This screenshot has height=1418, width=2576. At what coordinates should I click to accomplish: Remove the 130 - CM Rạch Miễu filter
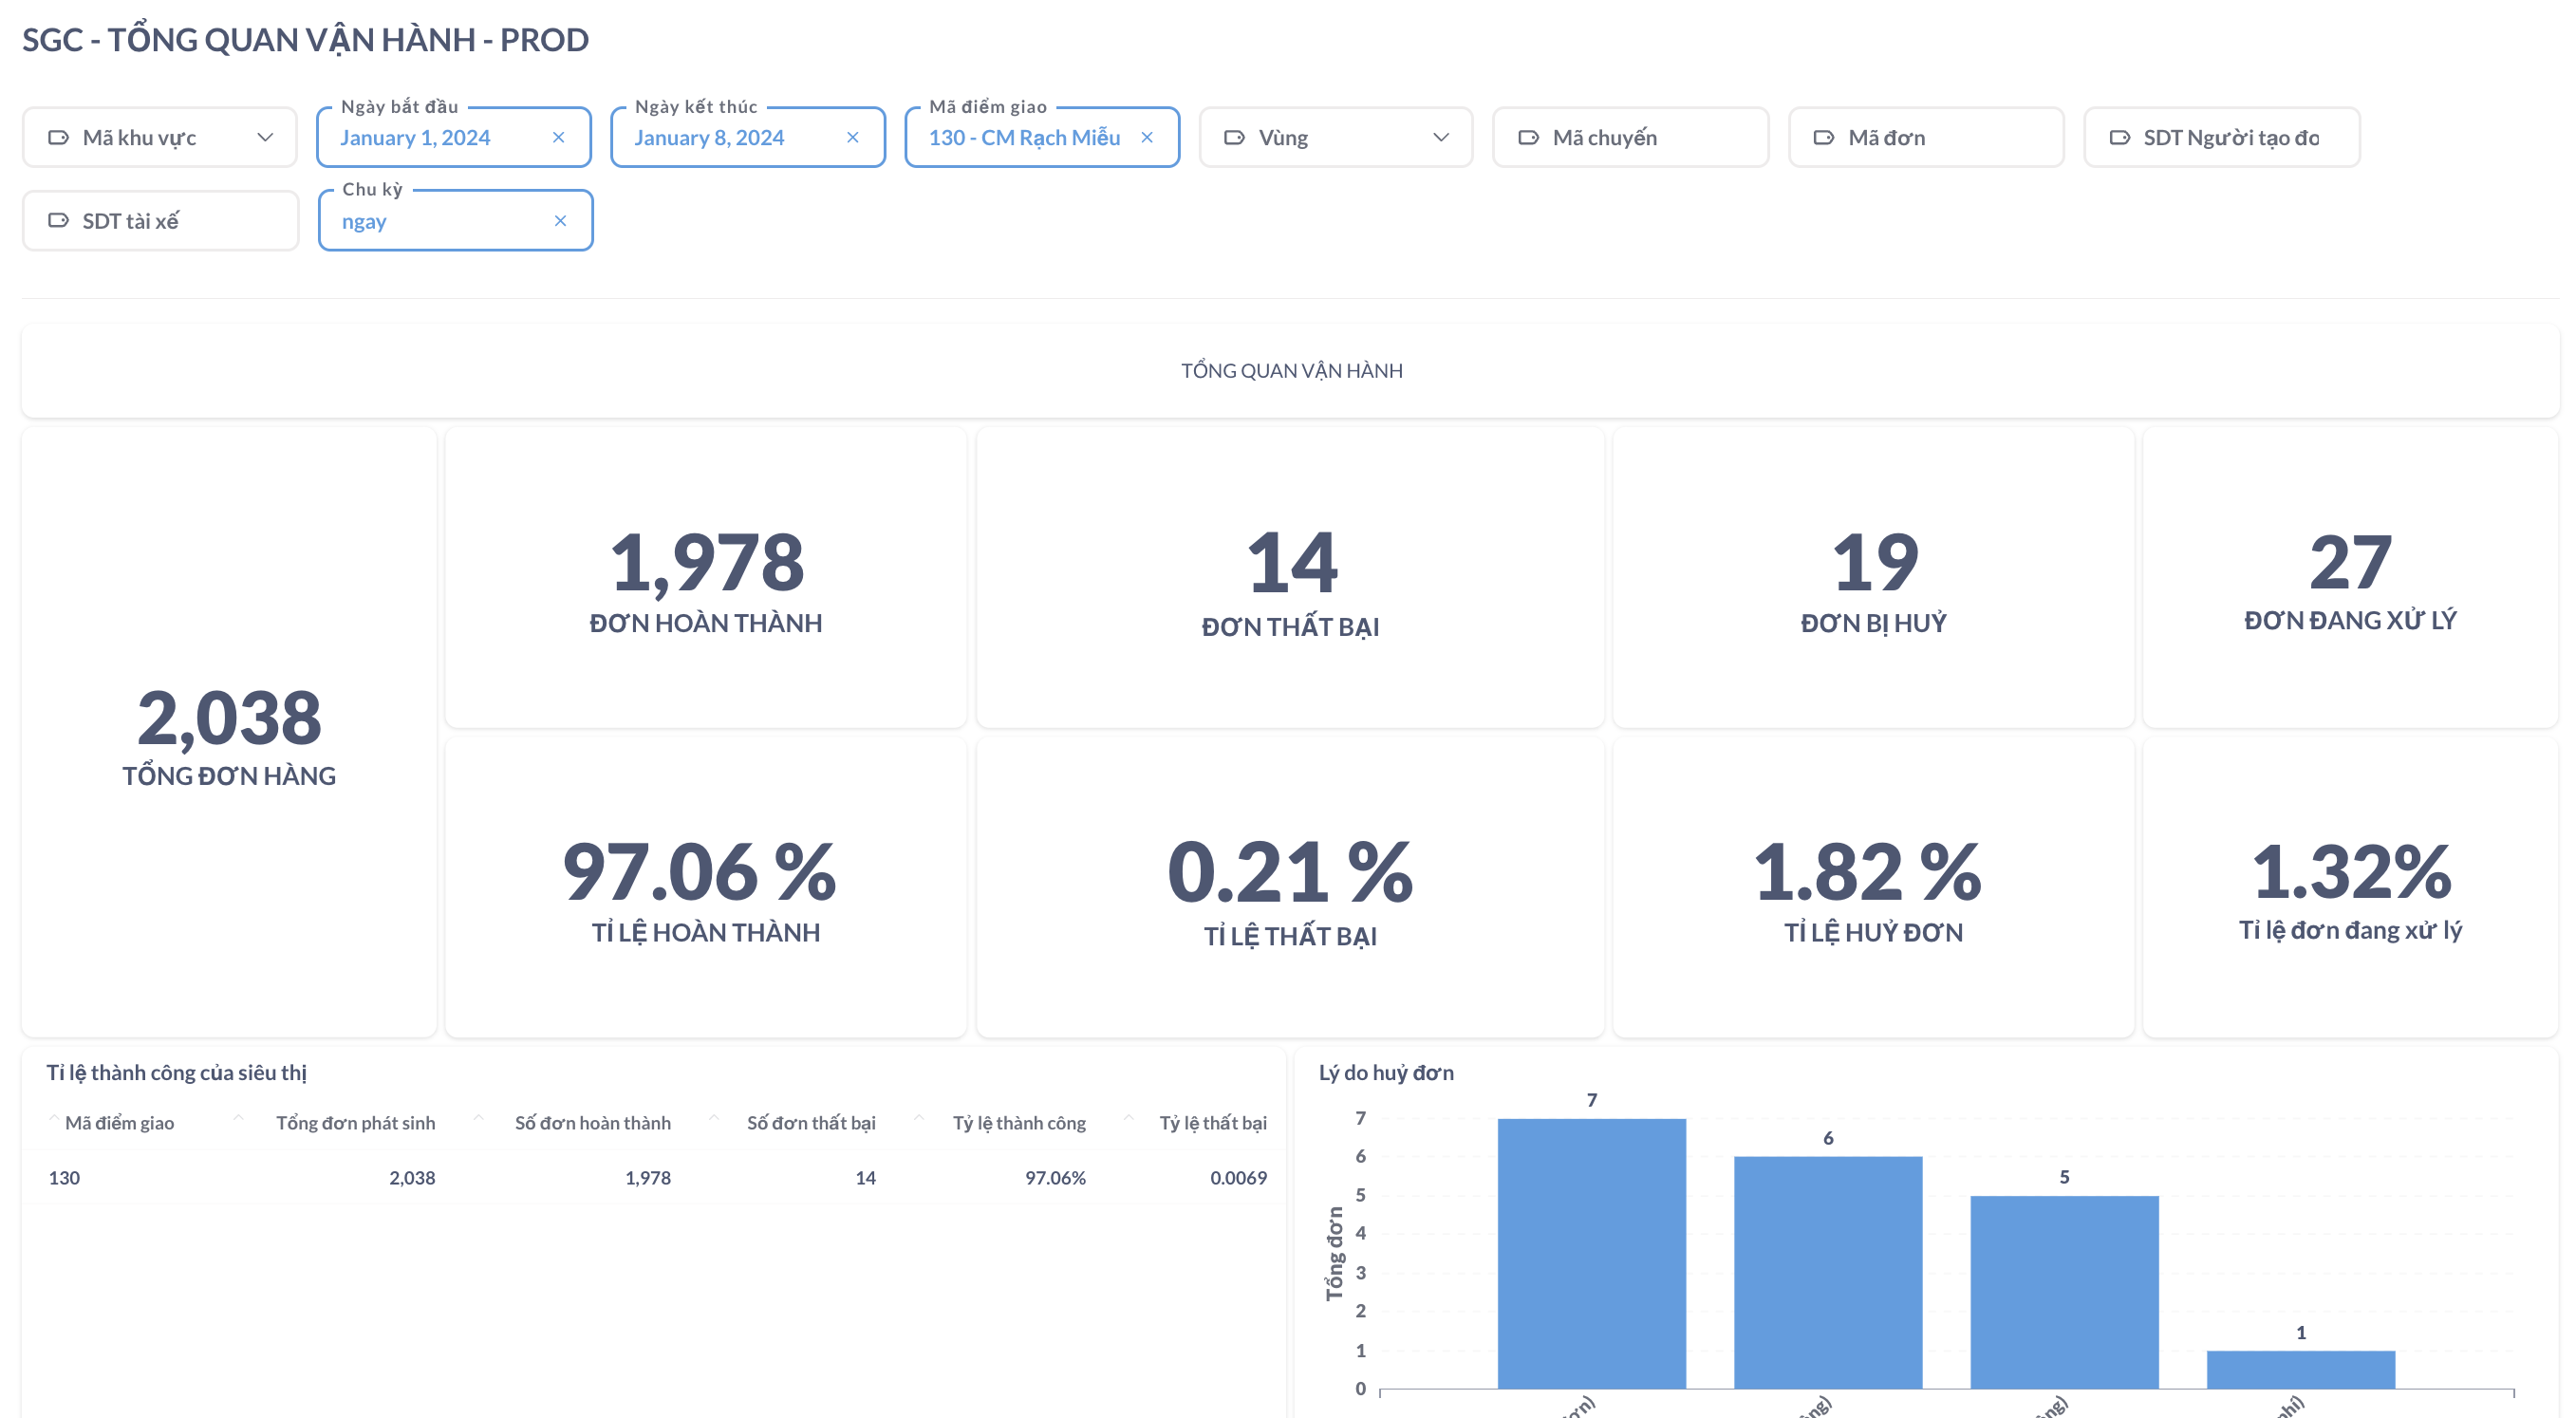pyautogui.click(x=1147, y=137)
